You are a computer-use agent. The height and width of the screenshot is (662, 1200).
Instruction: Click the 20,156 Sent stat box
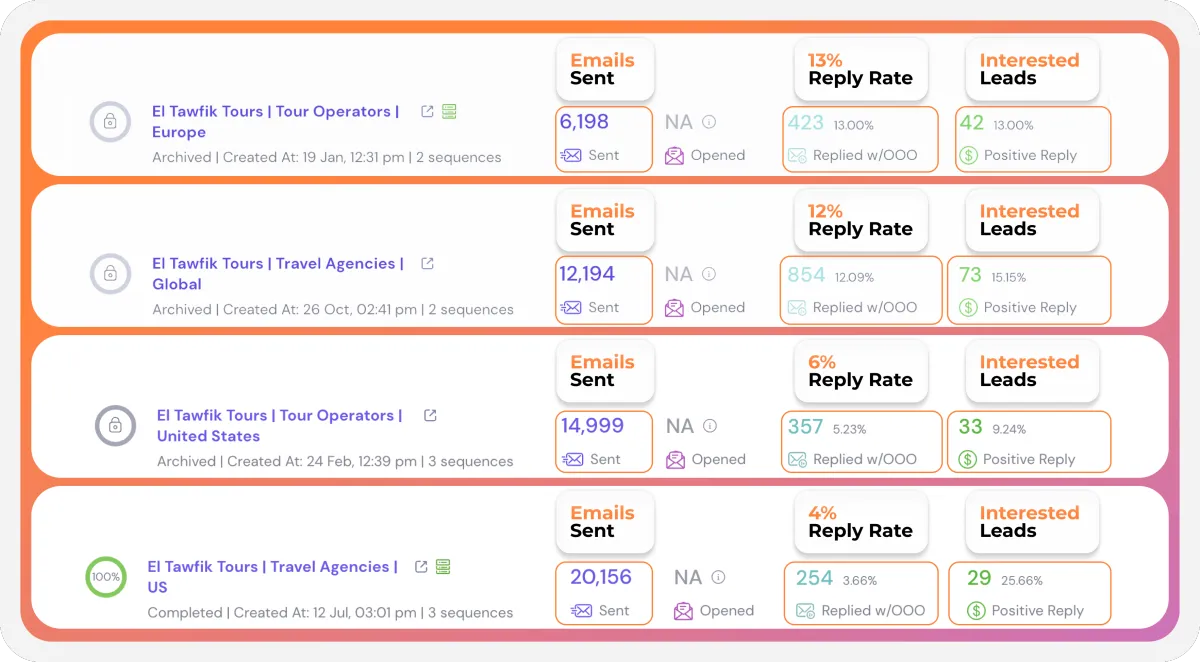(x=604, y=593)
